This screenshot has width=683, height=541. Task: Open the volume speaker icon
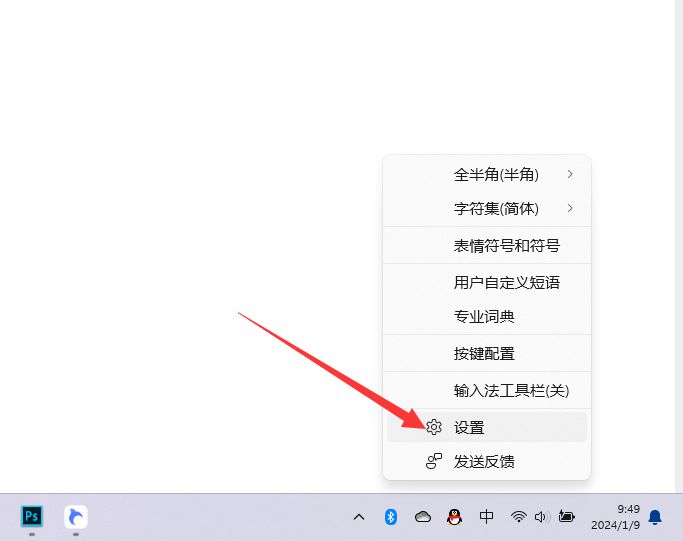pos(541,517)
